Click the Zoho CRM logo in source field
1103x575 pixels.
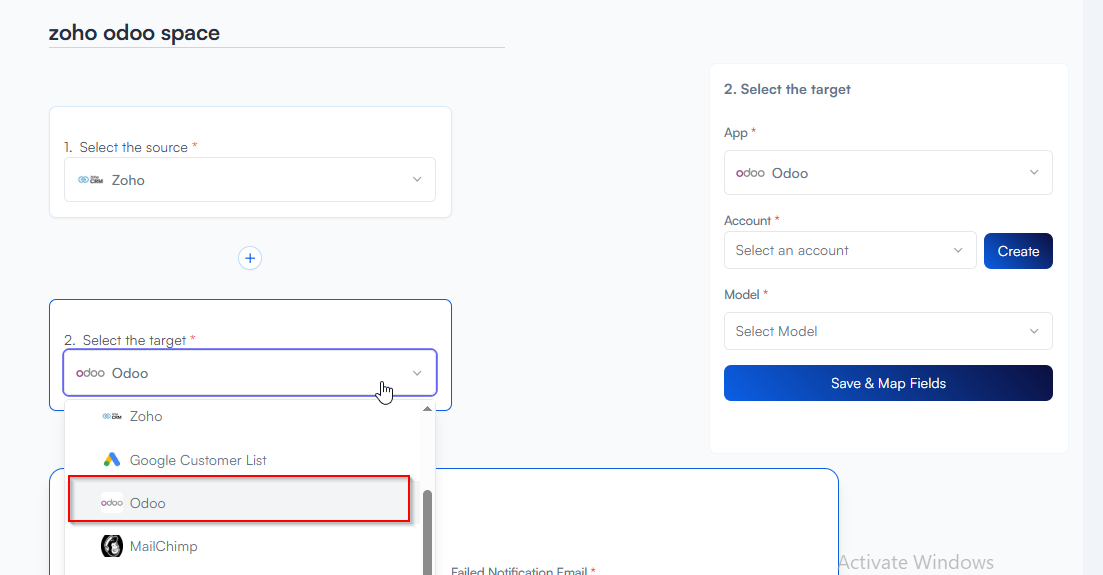[x=90, y=180]
